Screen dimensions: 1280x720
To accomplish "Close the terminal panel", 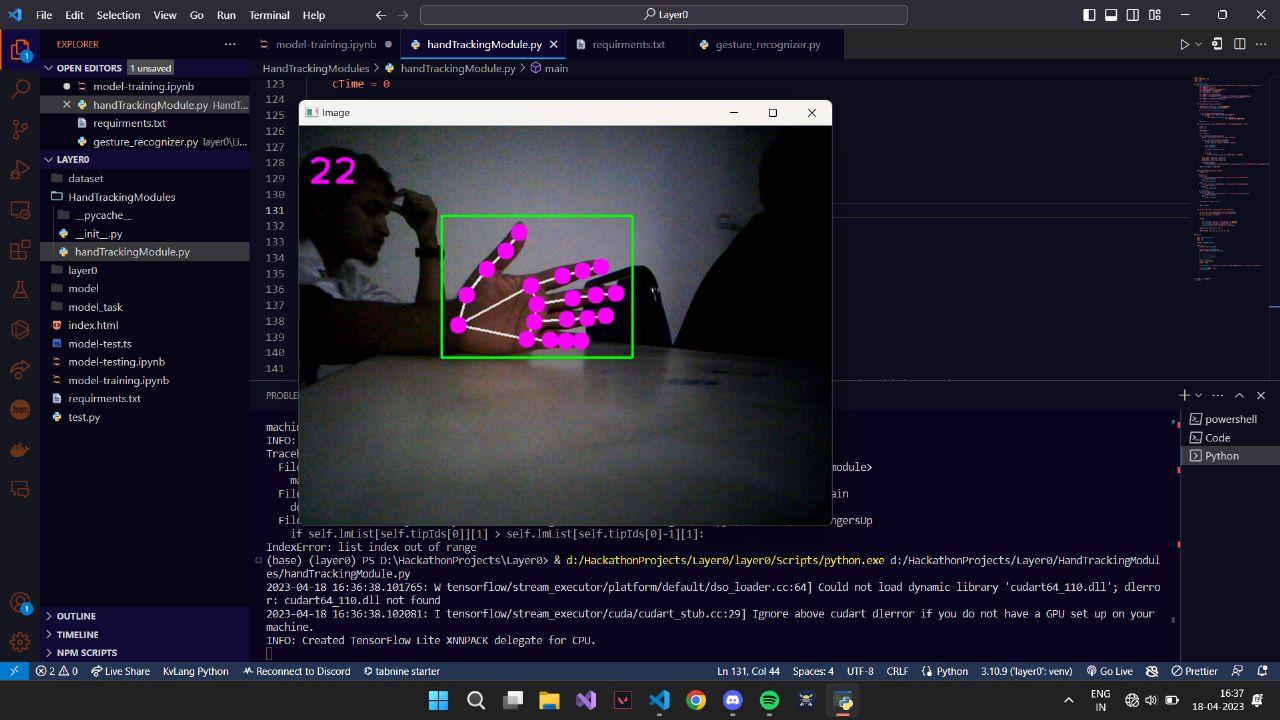I will tap(1261, 395).
